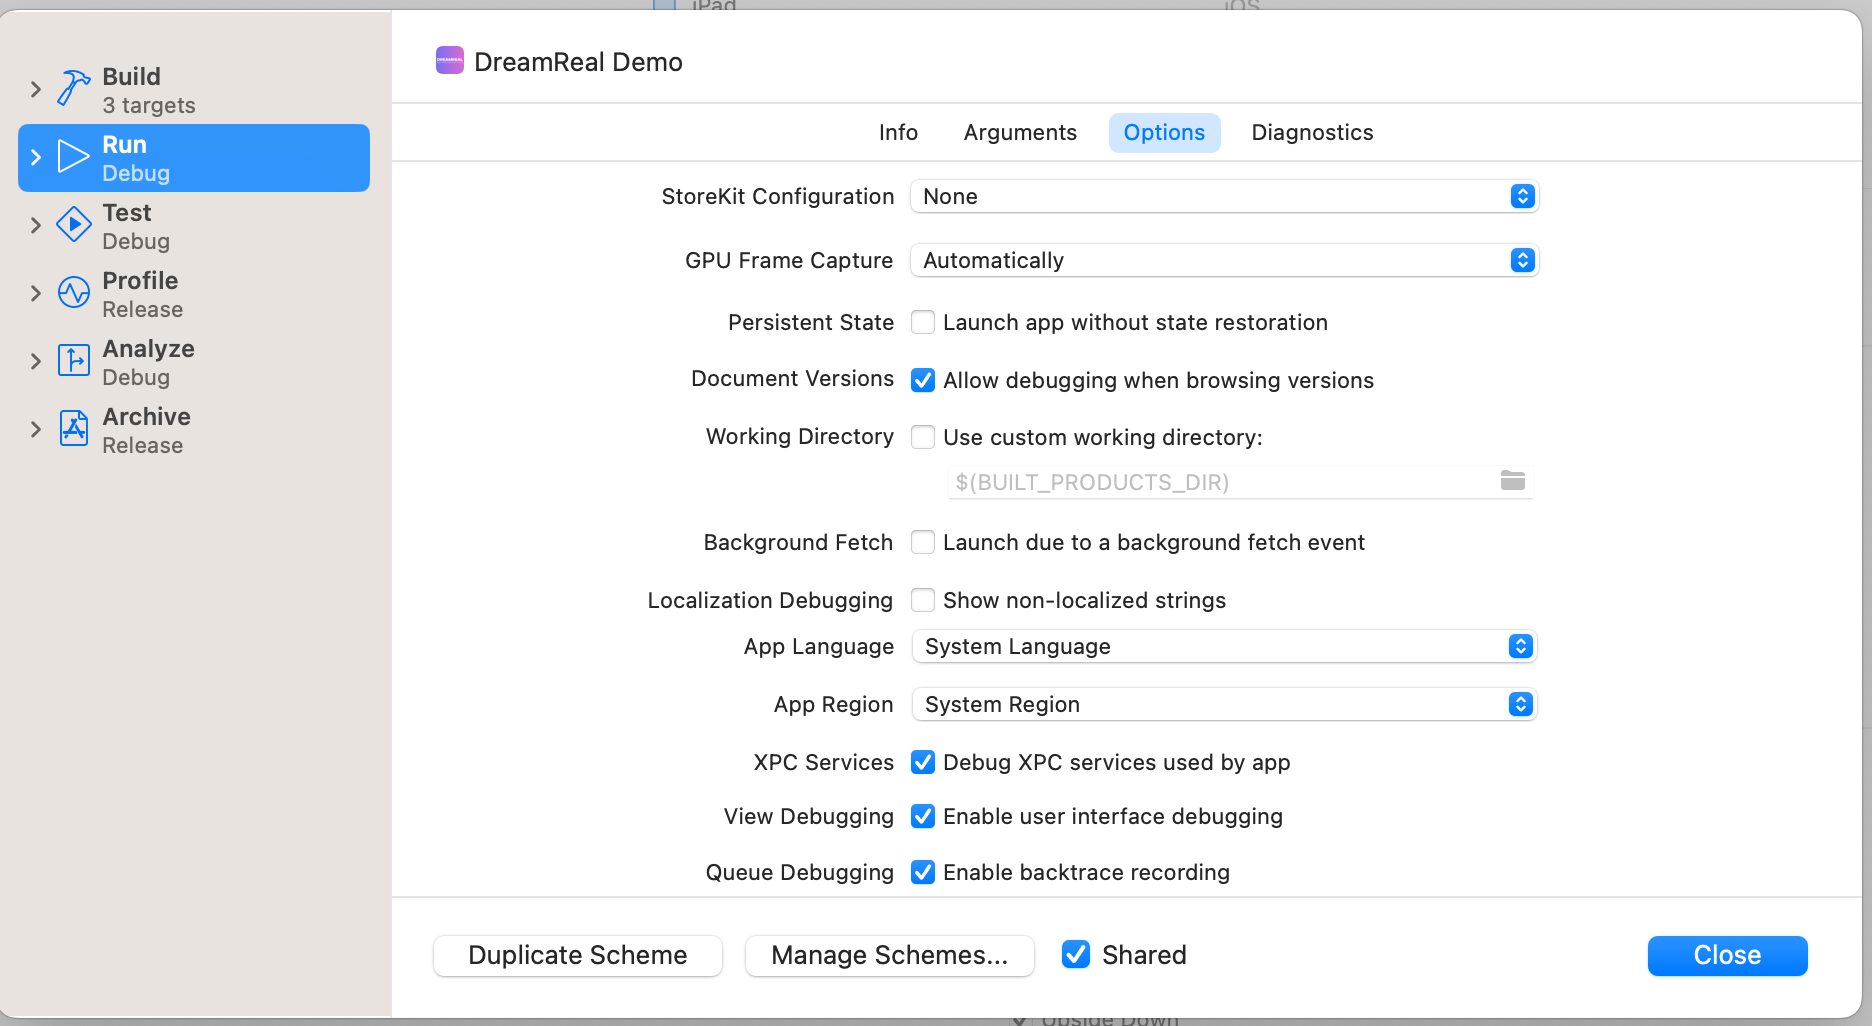This screenshot has height=1026, width=1872.
Task: Click the Test diamond icon
Action: (73, 225)
